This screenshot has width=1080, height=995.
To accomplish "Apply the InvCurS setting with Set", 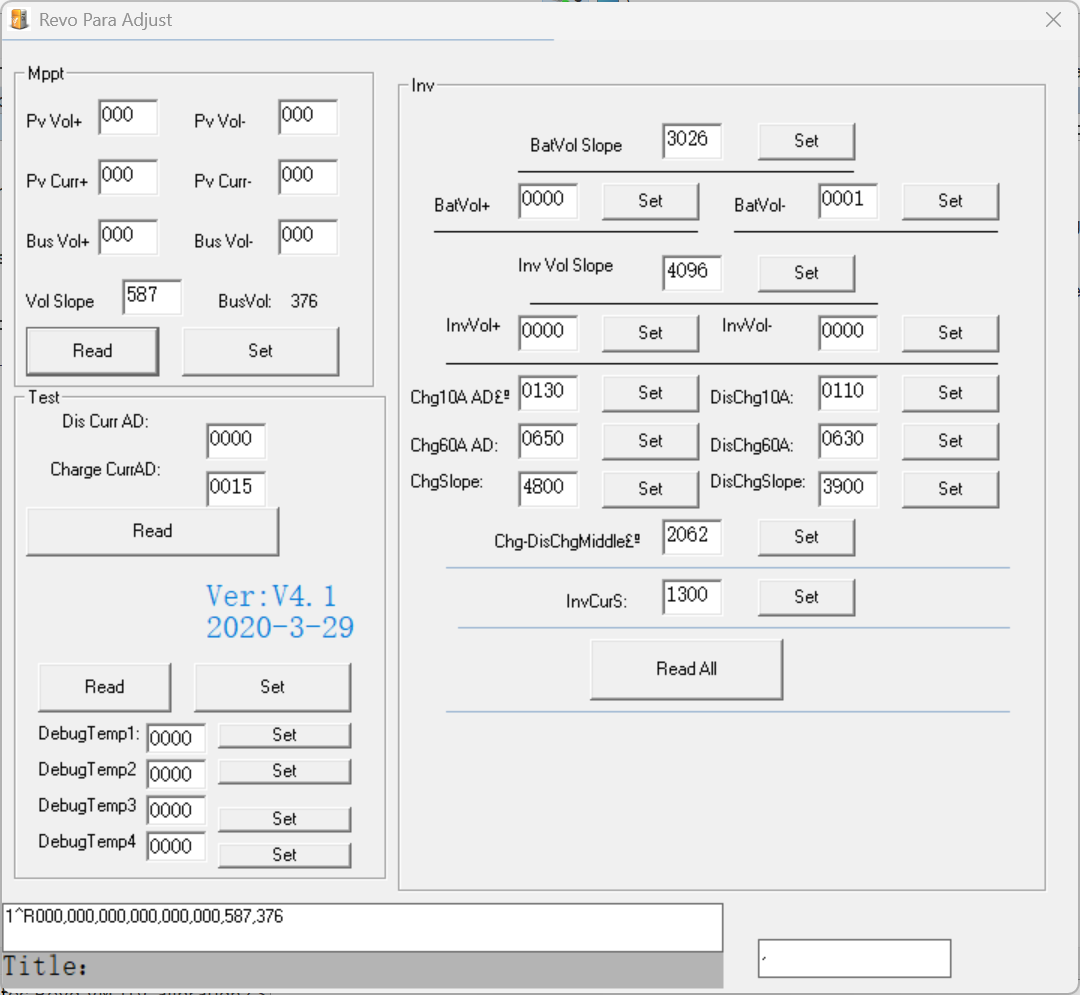I will tap(806, 597).
